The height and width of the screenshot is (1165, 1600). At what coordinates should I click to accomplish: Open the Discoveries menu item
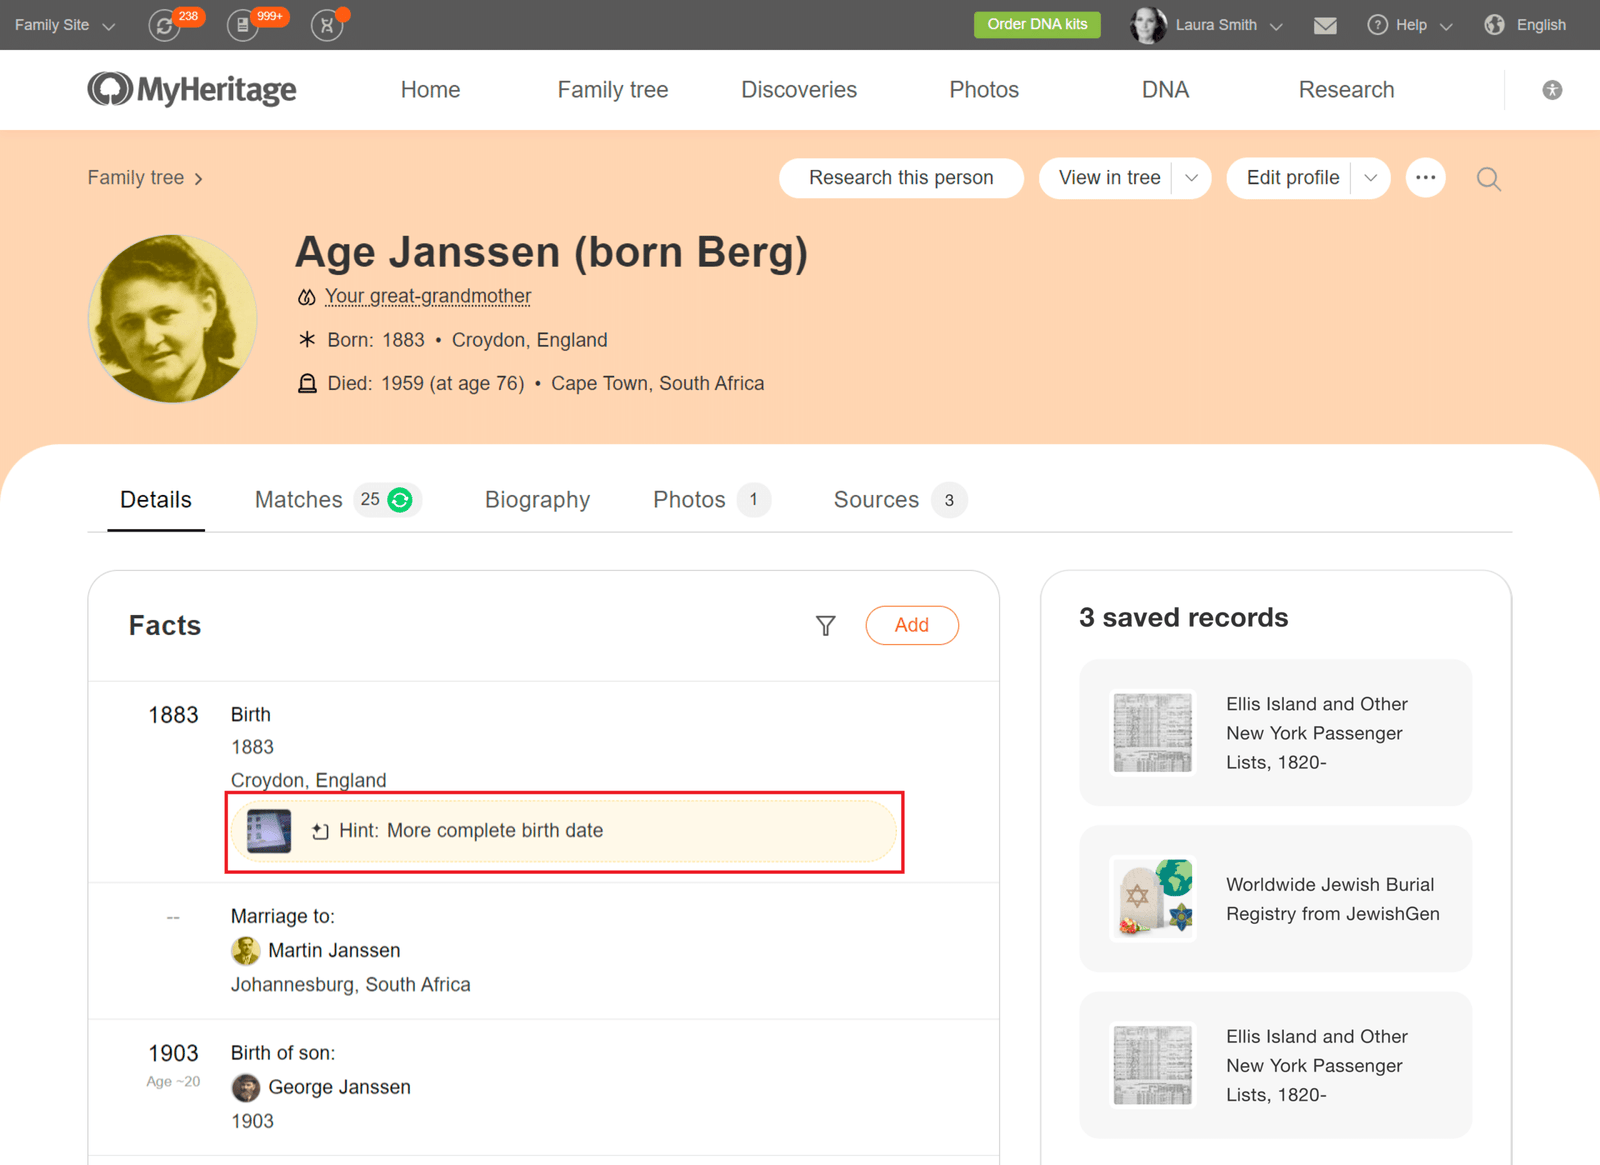pyautogui.click(x=798, y=90)
